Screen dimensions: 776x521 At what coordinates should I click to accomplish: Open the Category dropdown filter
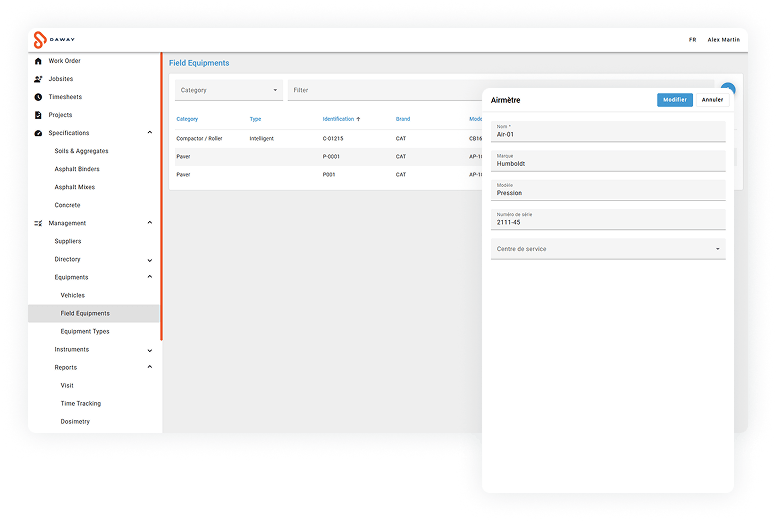[228, 90]
